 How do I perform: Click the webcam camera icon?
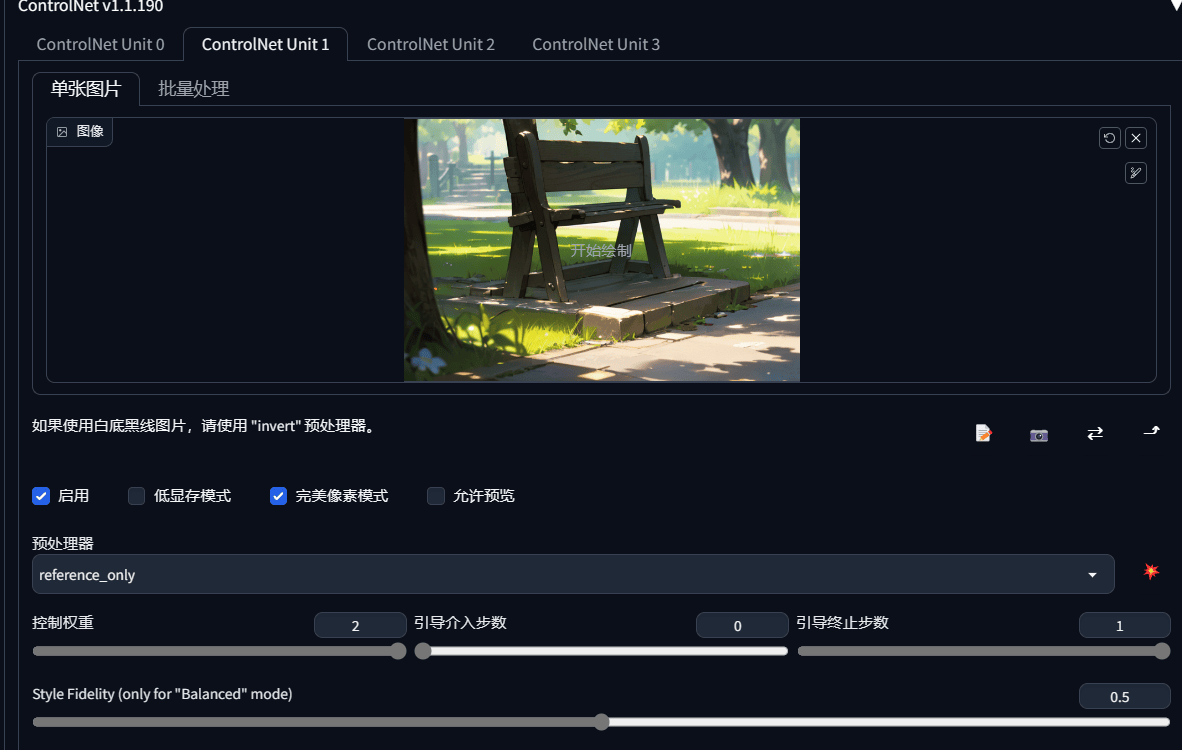click(1039, 435)
